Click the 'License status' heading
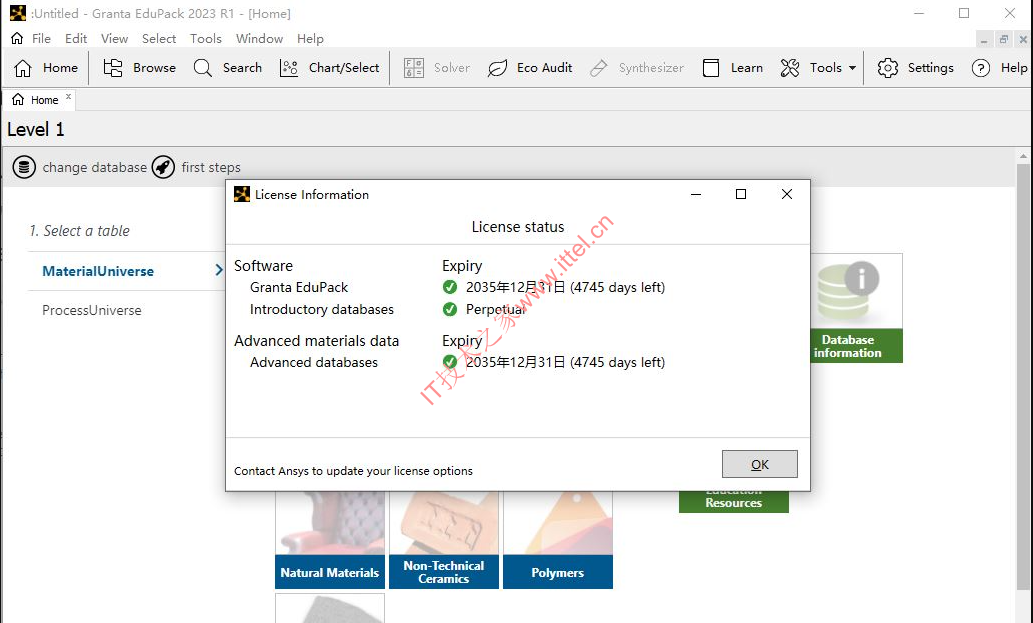The height and width of the screenshot is (623, 1033). coord(518,227)
